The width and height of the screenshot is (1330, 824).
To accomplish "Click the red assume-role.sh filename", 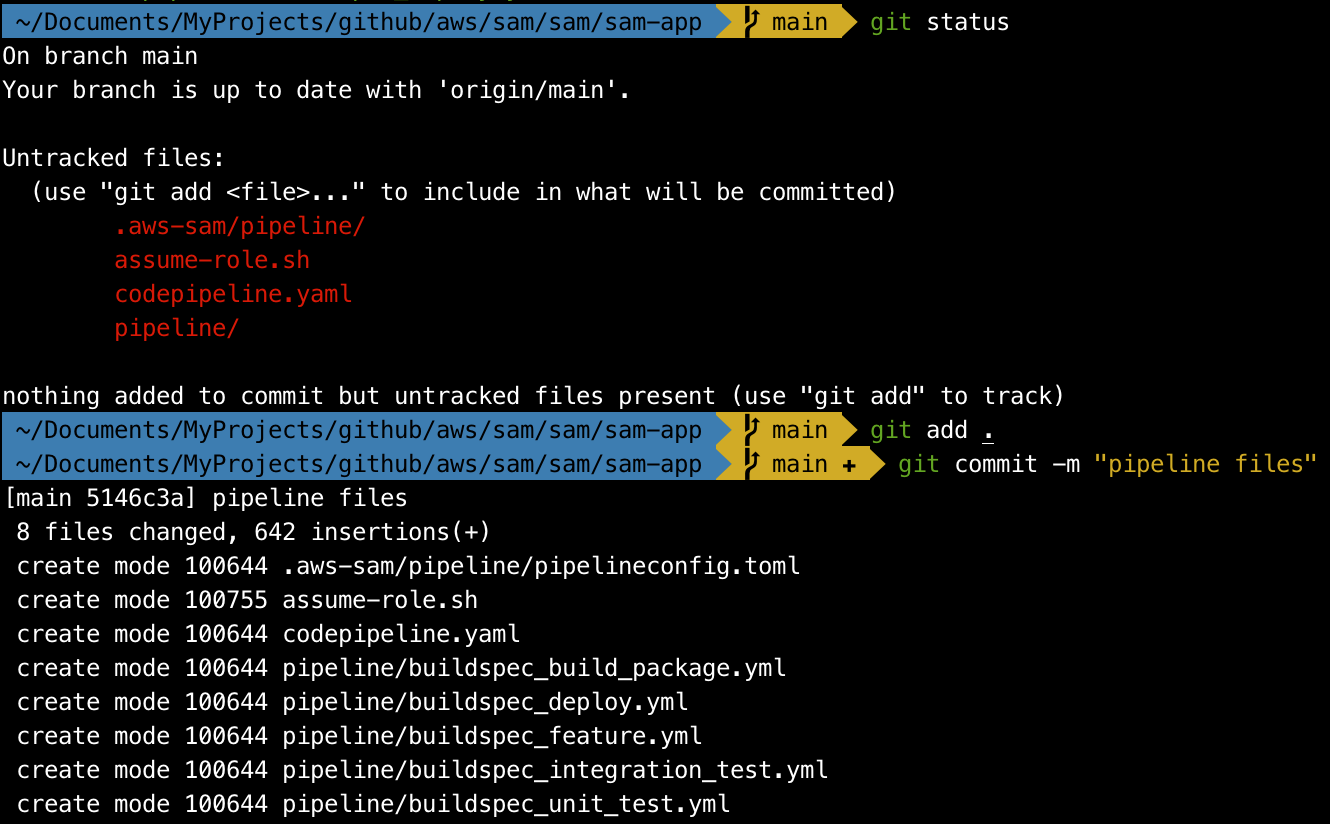I will click(212, 260).
